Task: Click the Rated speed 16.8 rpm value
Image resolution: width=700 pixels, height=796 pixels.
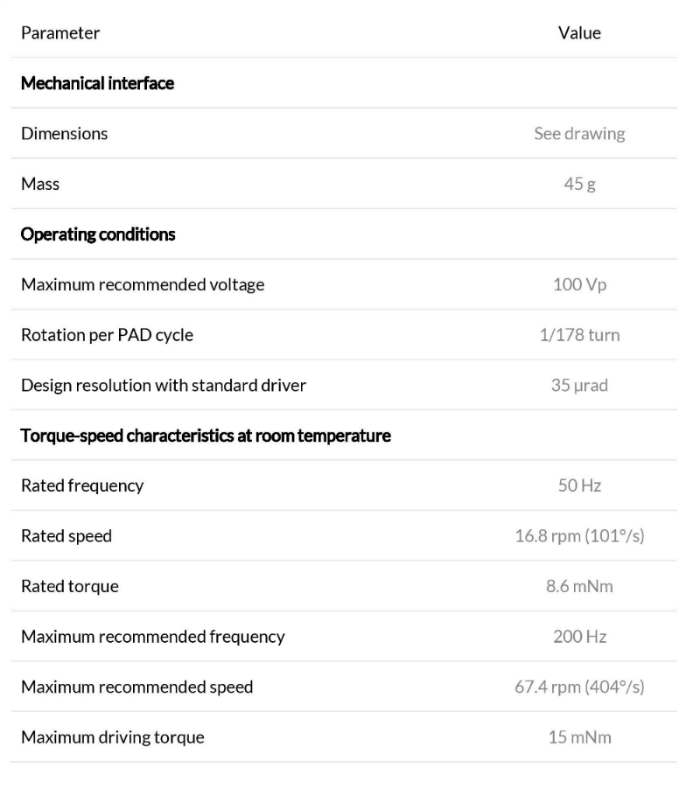Action: [579, 536]
